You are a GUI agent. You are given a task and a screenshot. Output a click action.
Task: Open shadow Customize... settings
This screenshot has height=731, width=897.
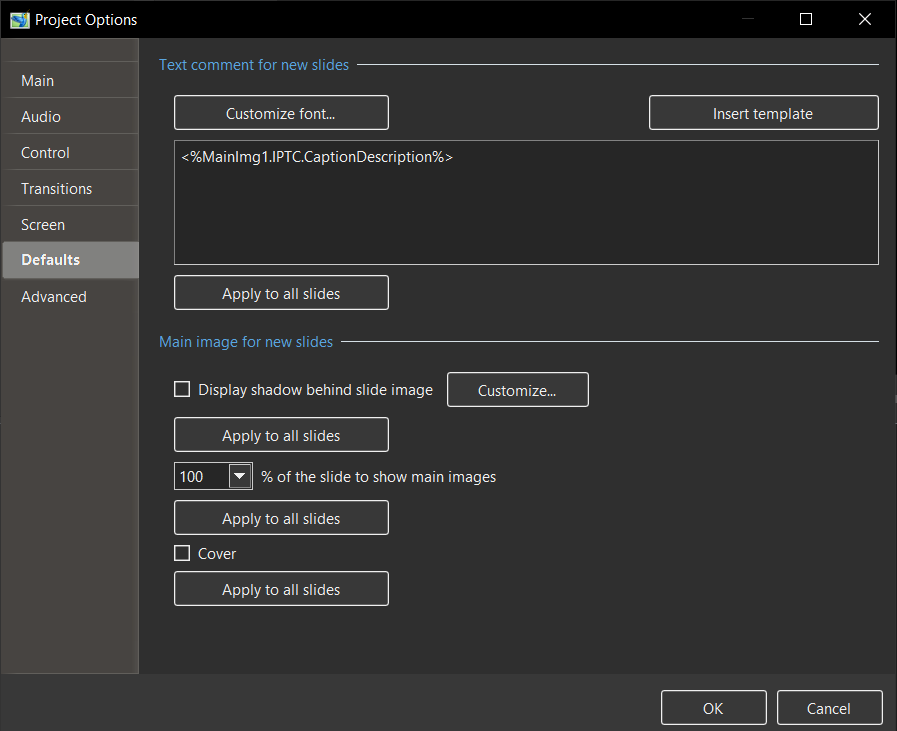[517, 390]
